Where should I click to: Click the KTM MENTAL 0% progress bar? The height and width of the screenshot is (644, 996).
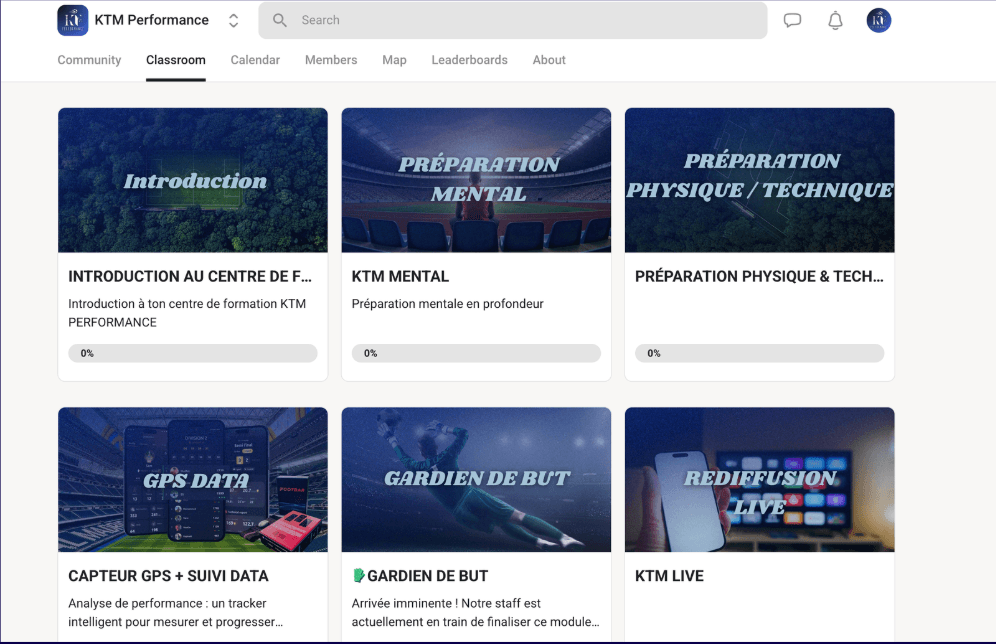[x=476, y=353]
